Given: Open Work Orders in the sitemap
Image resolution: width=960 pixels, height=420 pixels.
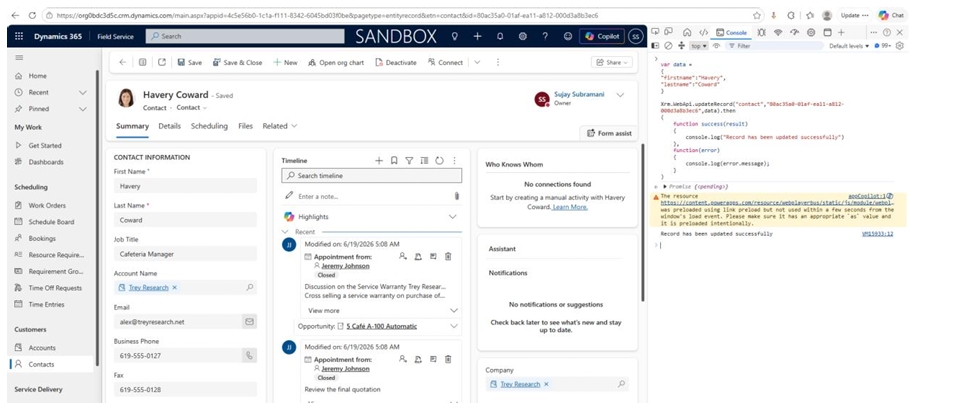Looking at the screenshot, I should click(47, 206).
